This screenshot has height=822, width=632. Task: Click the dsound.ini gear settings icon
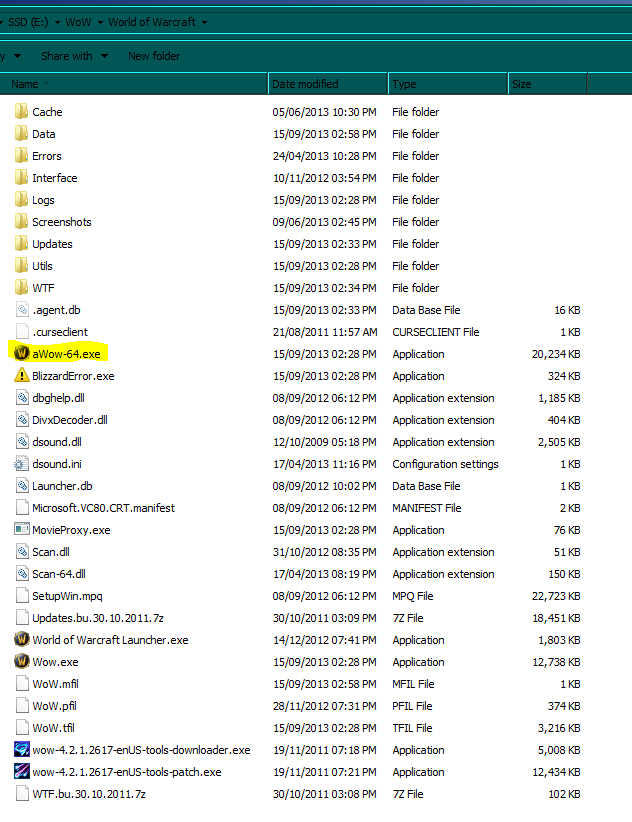point(21,464)
